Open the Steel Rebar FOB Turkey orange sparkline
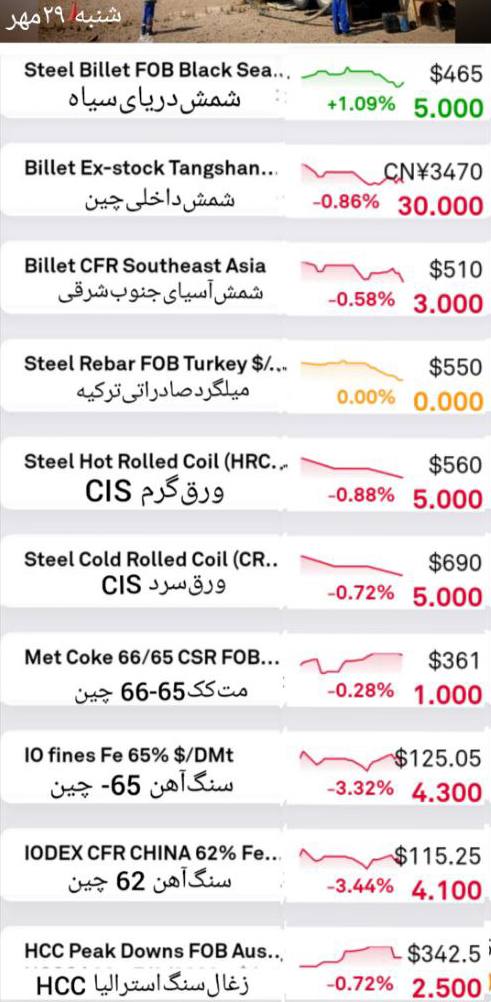 [352, 370]
